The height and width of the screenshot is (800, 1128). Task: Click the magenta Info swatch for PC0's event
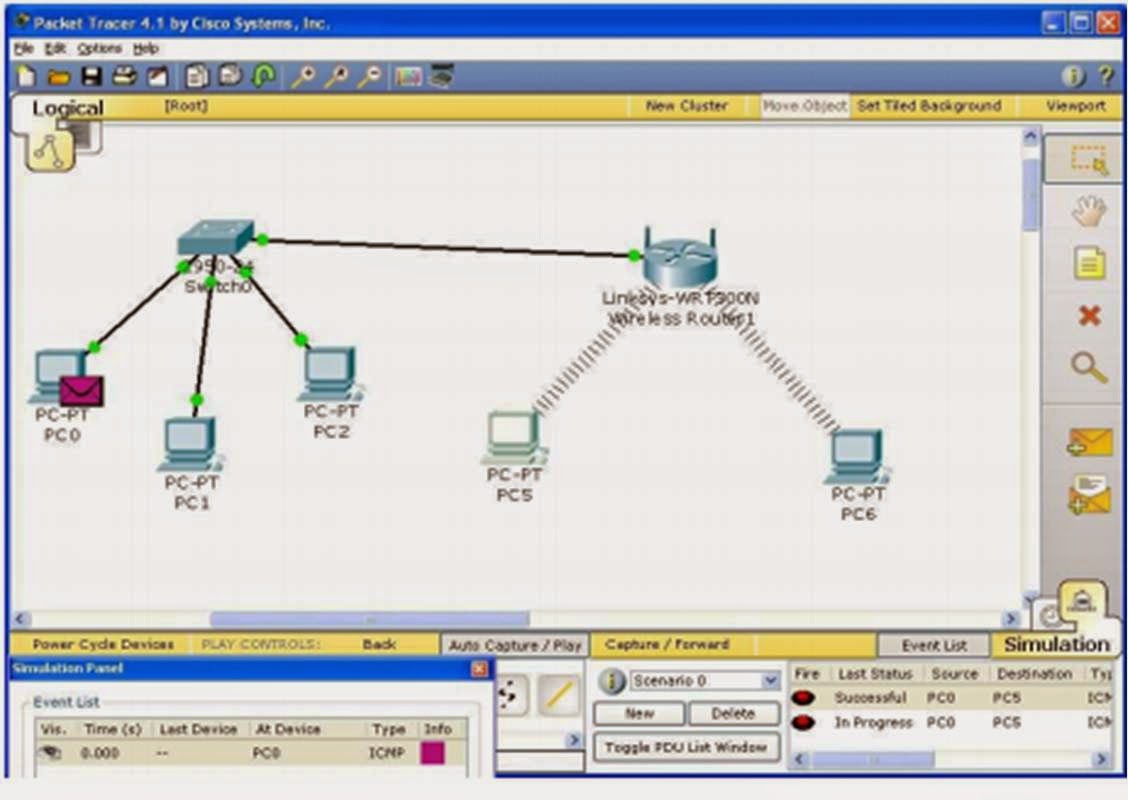[432, 753]
